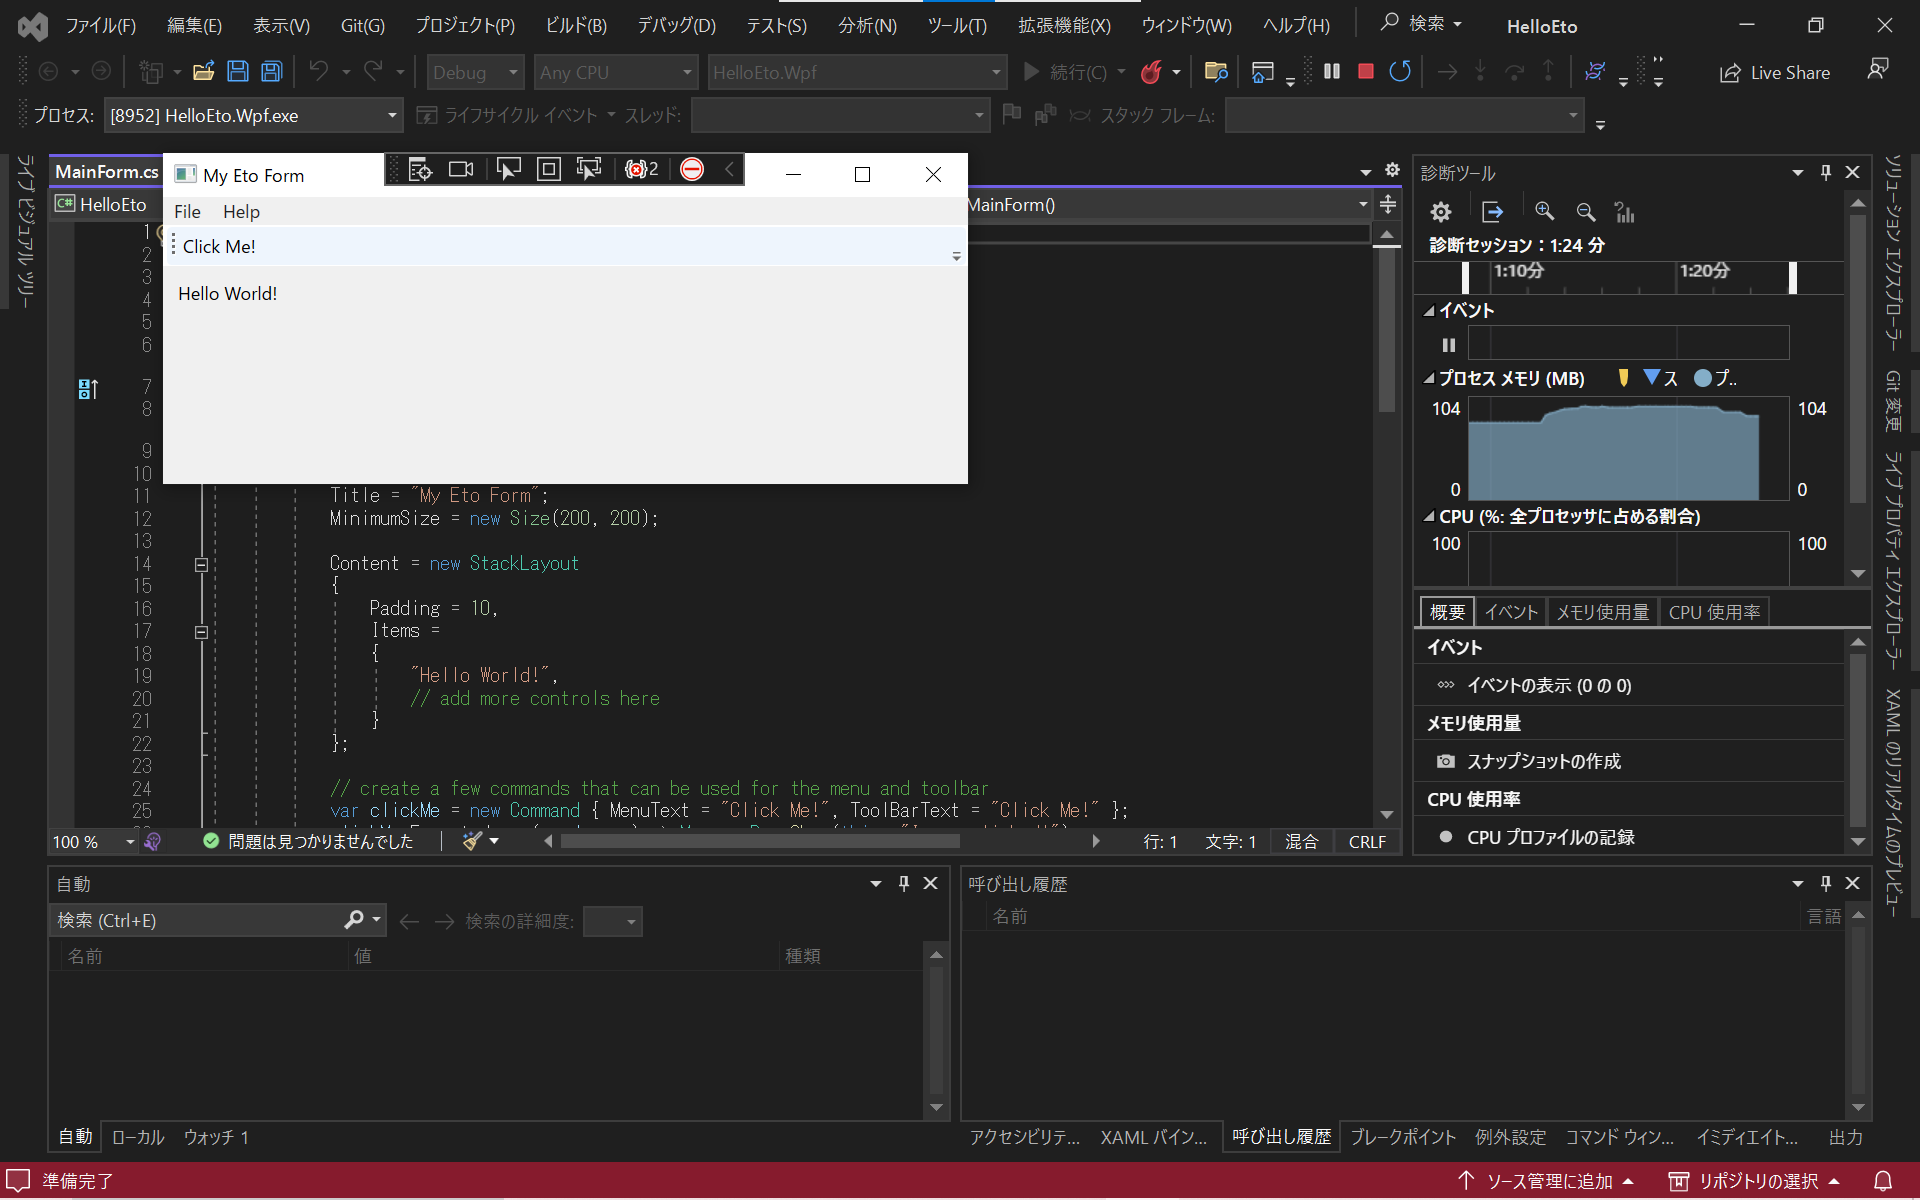Save all open files
Image resolution: width=1920 pixels, height=1200 pixels.
pos(272,72)
